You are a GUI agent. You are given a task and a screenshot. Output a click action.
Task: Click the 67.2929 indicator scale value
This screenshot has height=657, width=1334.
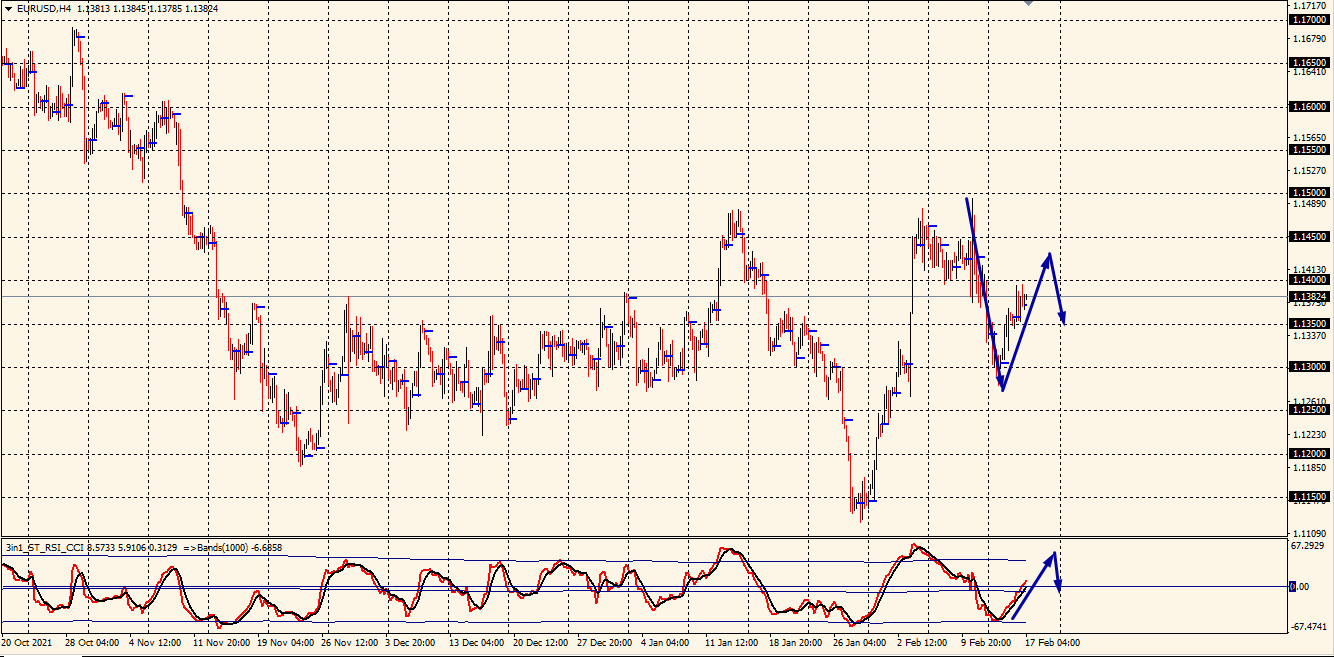click(x=1311, y=547)
